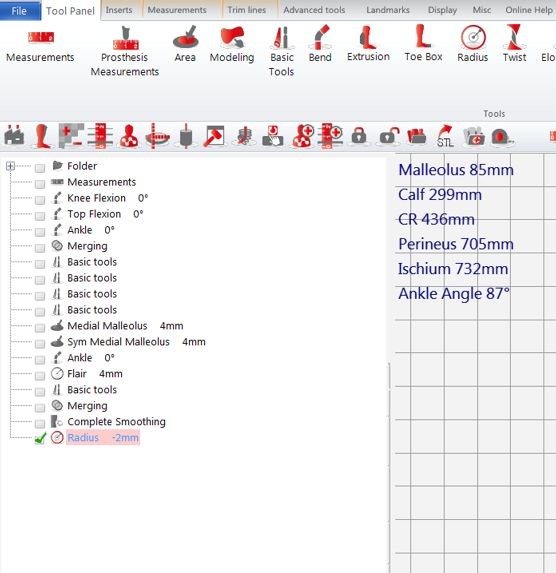Screen dimensions: 556x573
Task: Select the Flair 4mm tree item
Action: (x=95, y=374)
